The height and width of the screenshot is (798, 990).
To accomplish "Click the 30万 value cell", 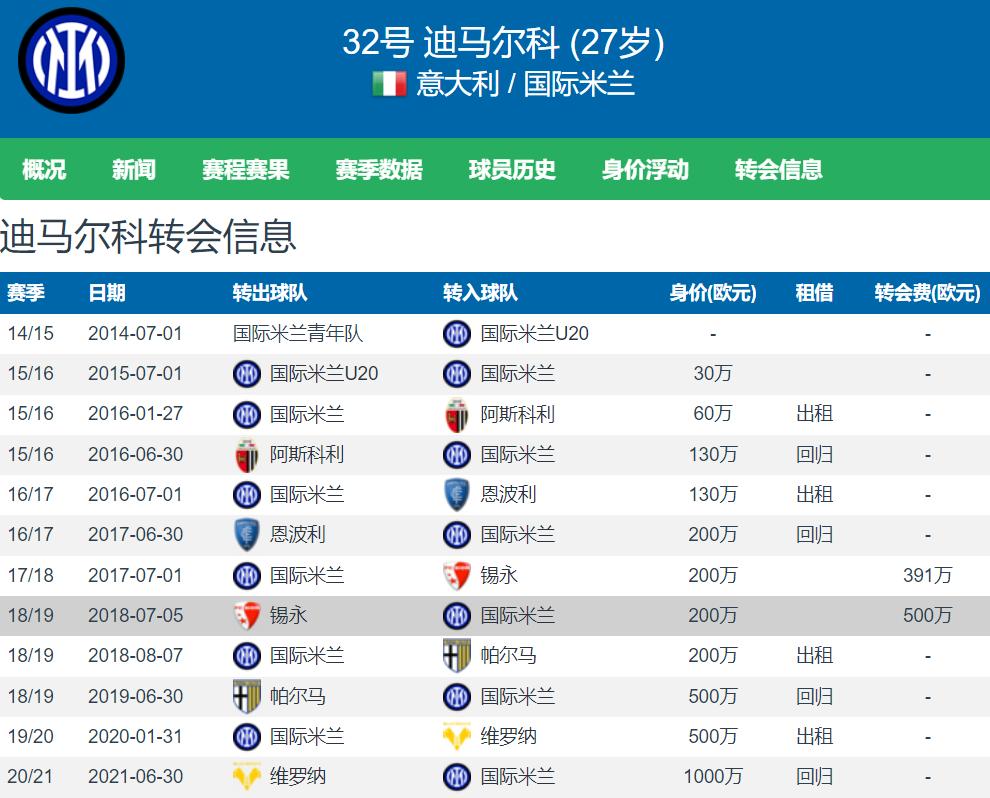I will 713,374.
